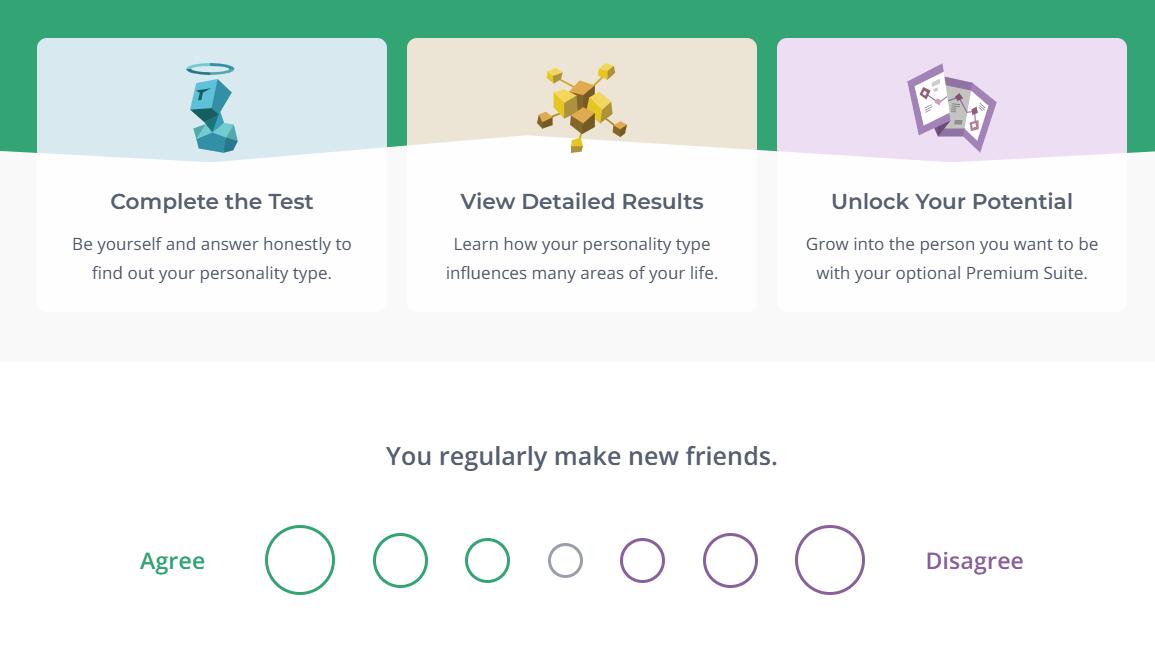Click the "Grow into the person" description
Image resolution: width=1155 pixels, height=660 pixels.
(952, 258)
